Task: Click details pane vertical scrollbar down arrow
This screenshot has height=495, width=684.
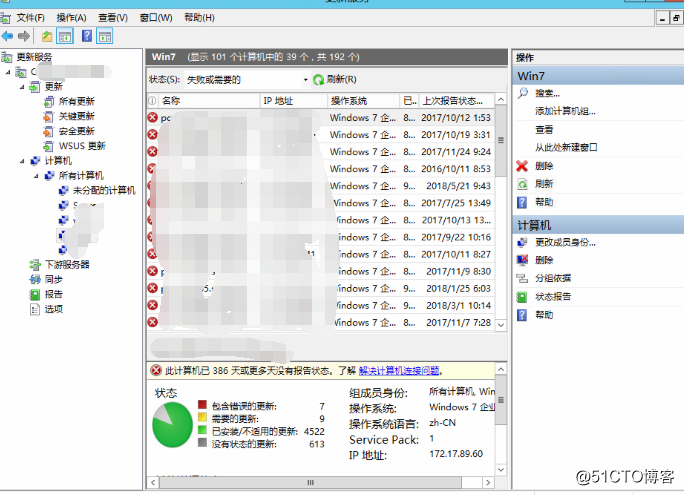Action: tap(501, 469)
